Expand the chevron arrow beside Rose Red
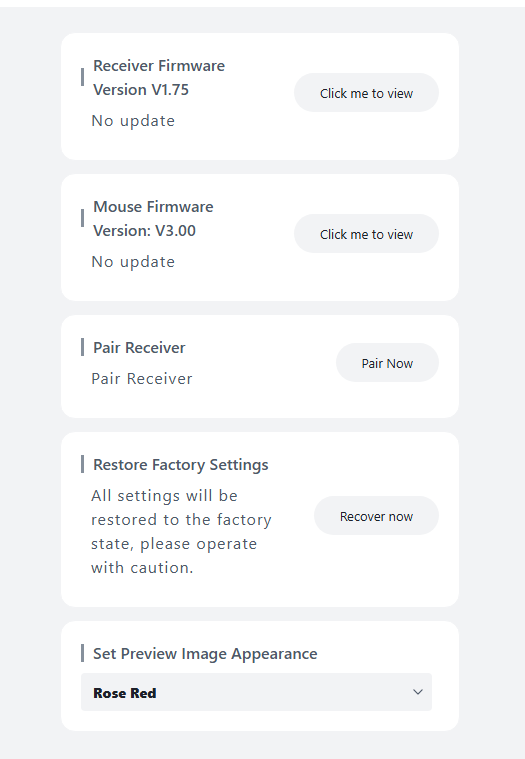 coord(418,692)
